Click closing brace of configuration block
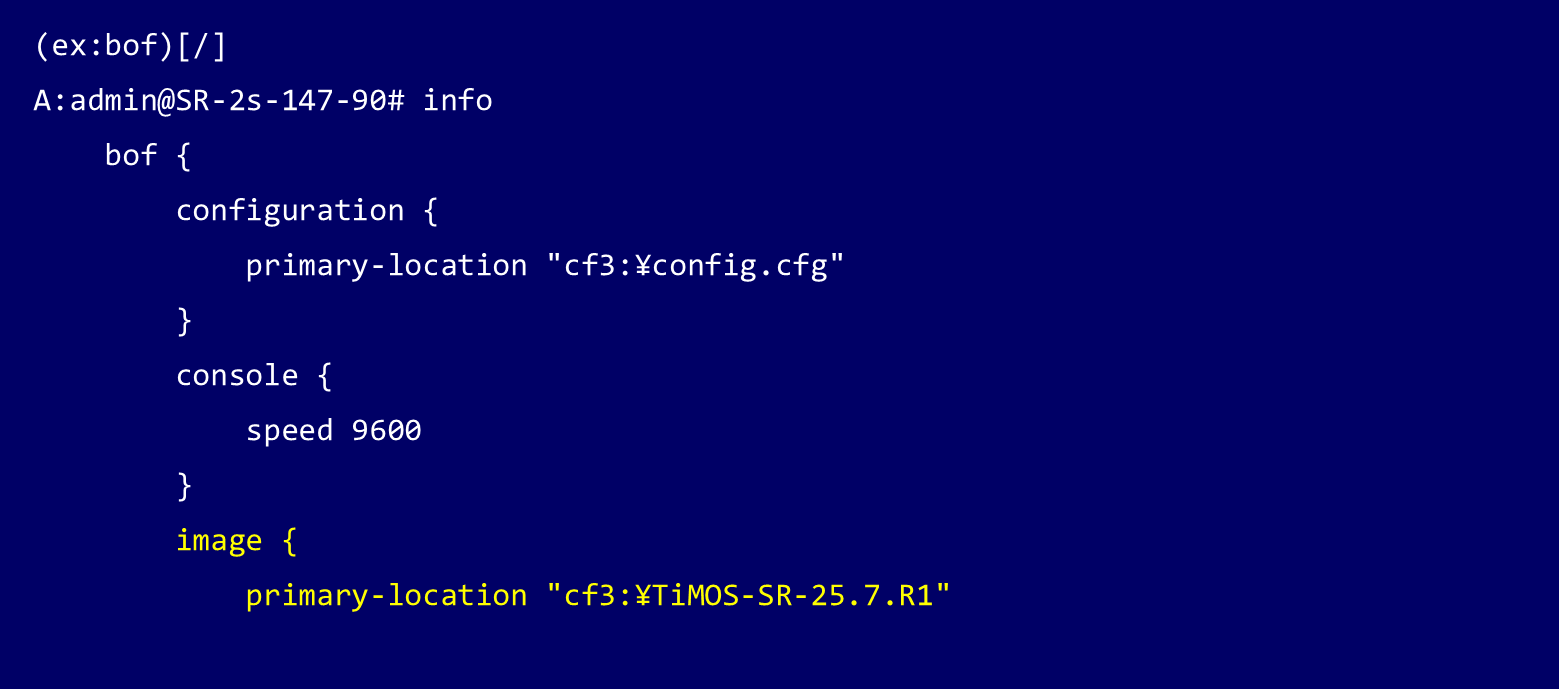The width and height of the screenshot is (1559, 689). (184, 321)
